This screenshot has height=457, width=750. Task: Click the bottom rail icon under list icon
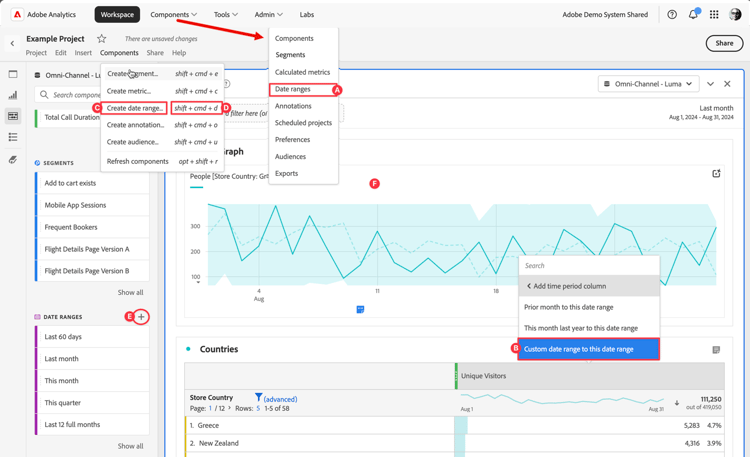point(13,159)
